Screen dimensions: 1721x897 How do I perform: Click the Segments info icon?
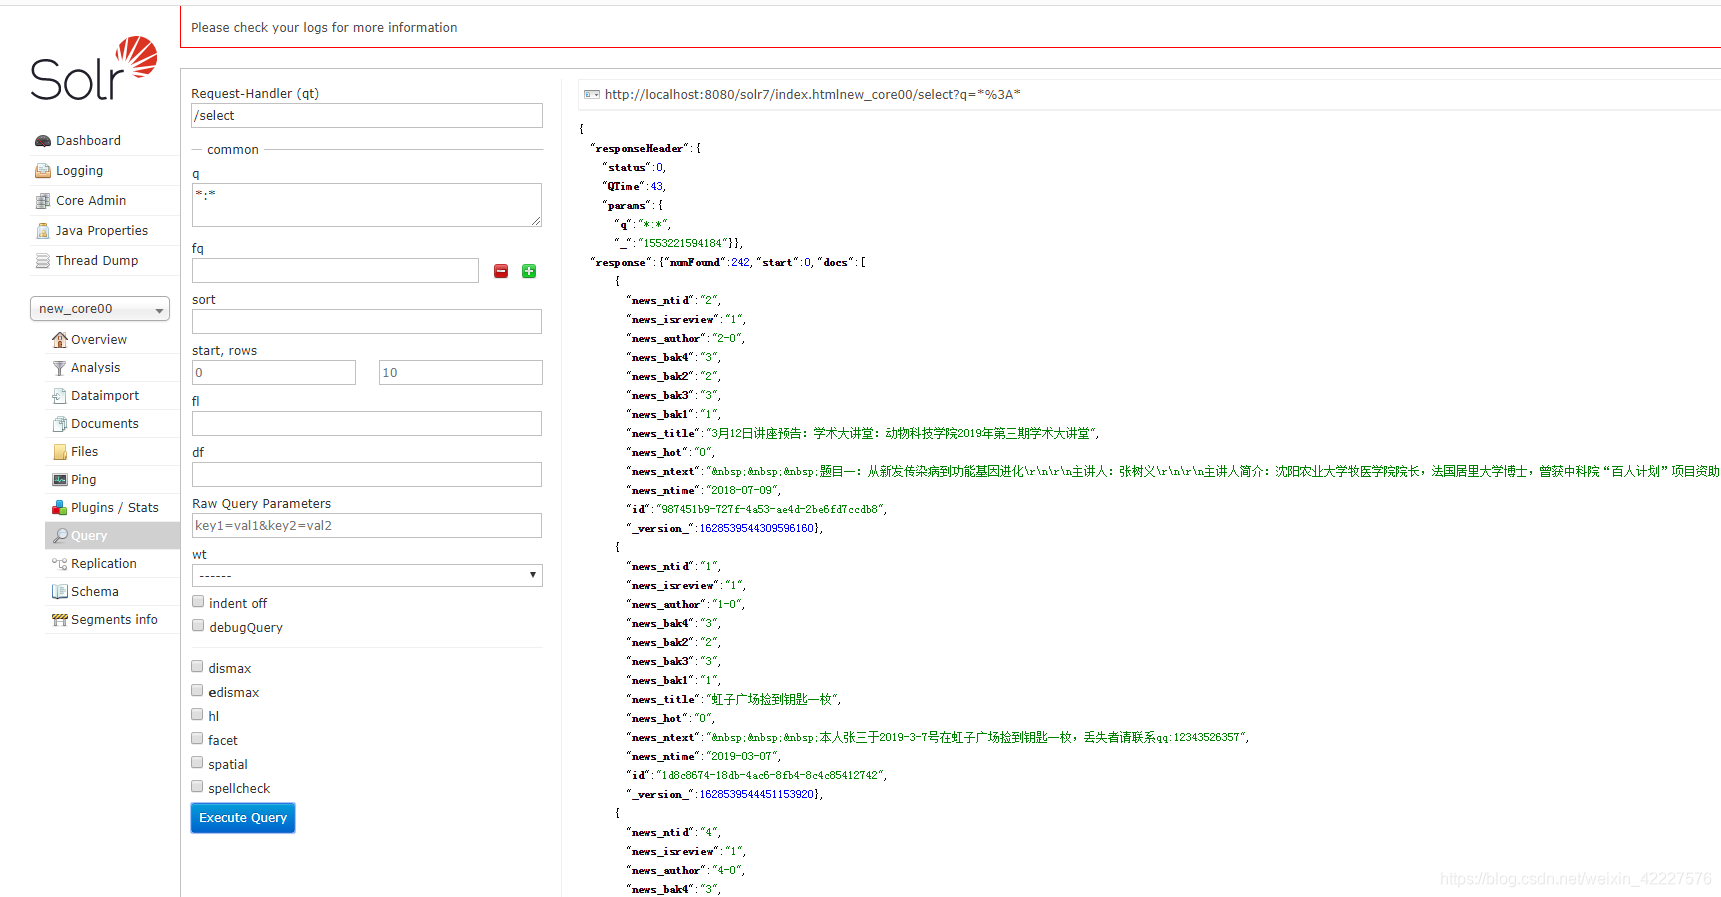(59, 620)
